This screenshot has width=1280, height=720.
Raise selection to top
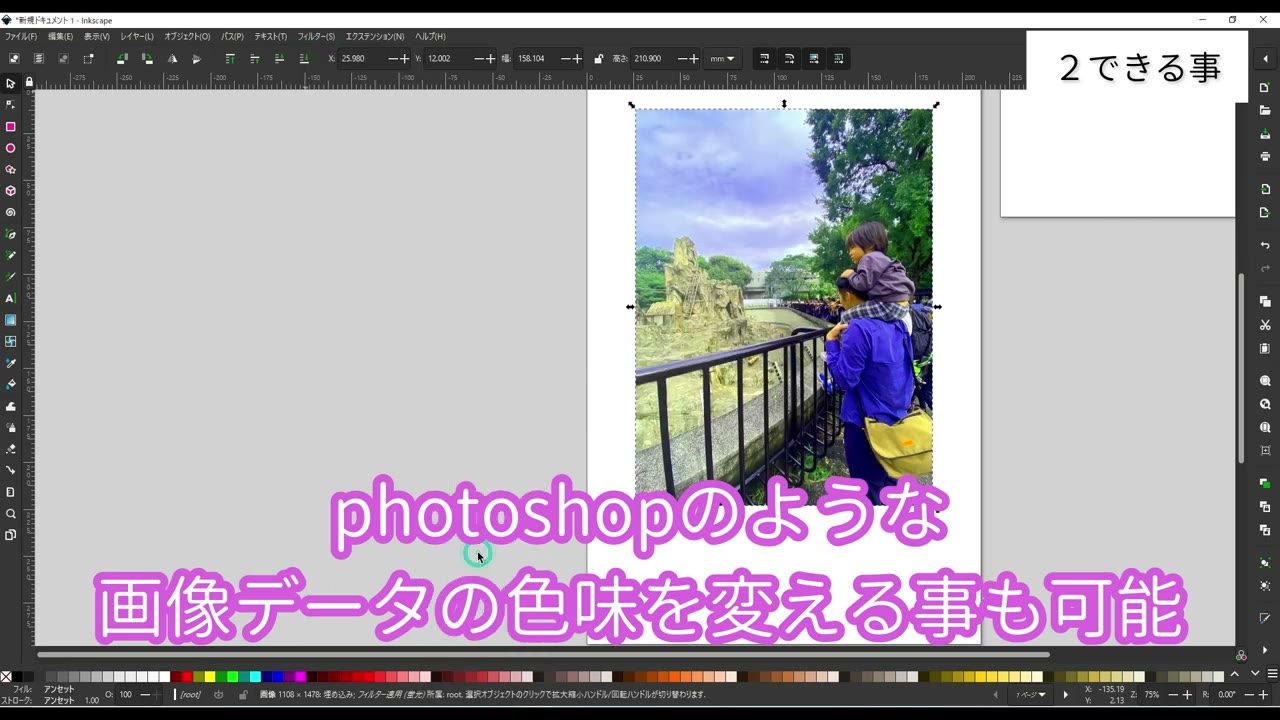pos(230,59)
